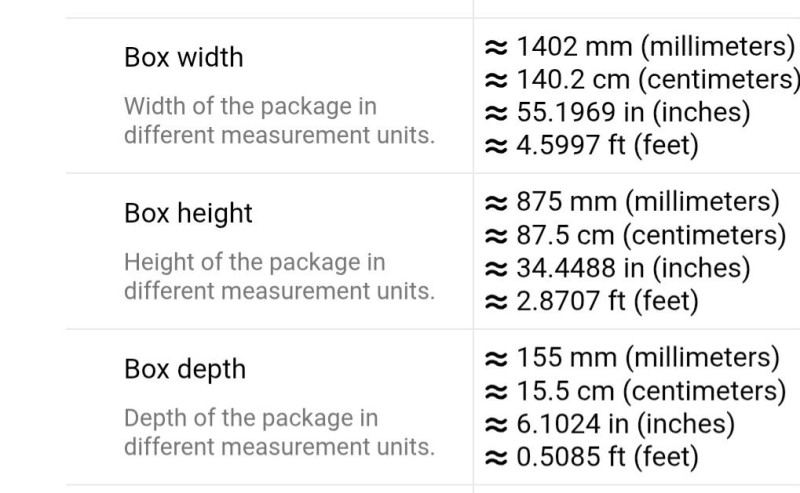Click the 0.5085 ft depth value
The image size is (800, 493).
click(x=557, y=457)
